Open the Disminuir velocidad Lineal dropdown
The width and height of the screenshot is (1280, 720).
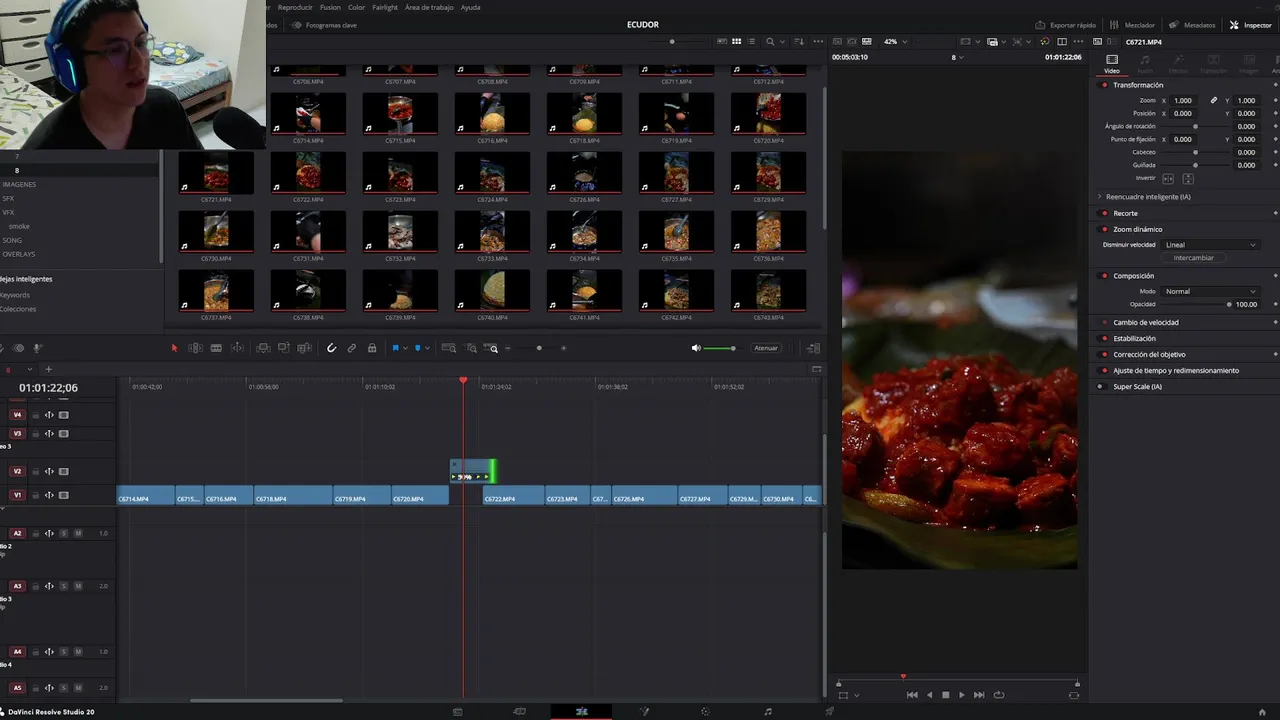click(1210, 245)
